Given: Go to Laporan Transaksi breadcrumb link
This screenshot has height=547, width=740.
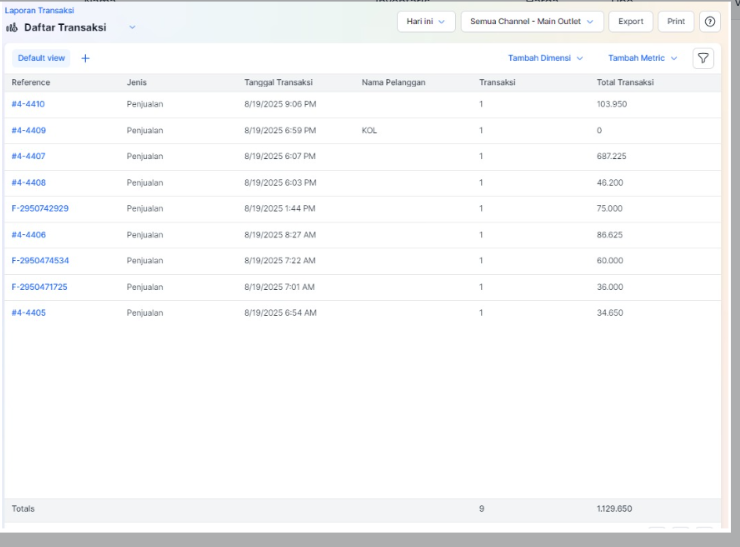Looking at the screenshot, I should click(x=39, y=10).
